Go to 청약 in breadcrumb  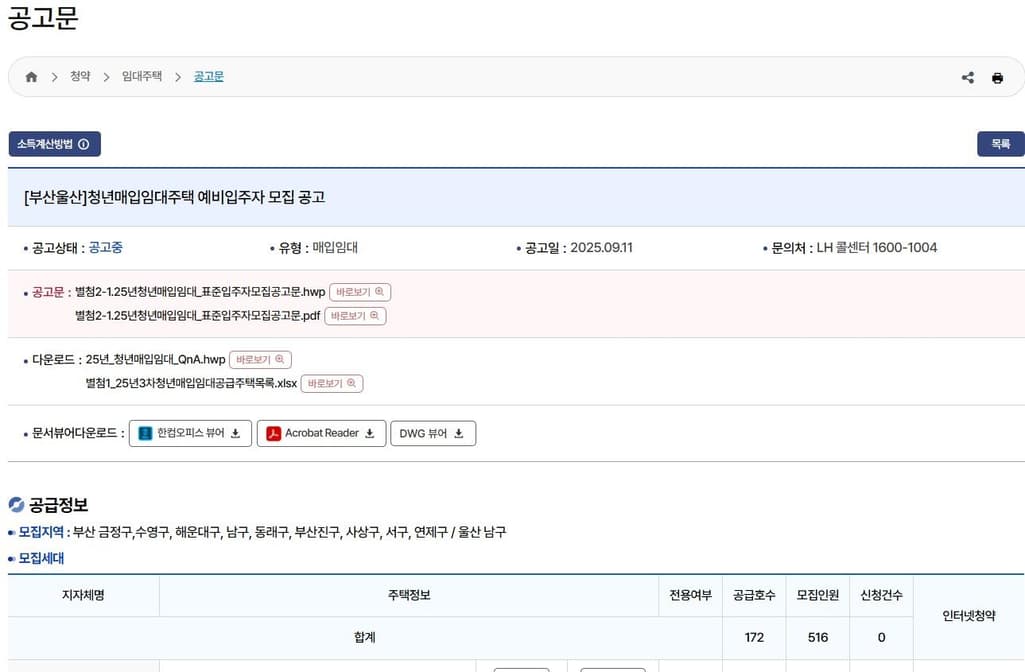click(x=80, y=77)
